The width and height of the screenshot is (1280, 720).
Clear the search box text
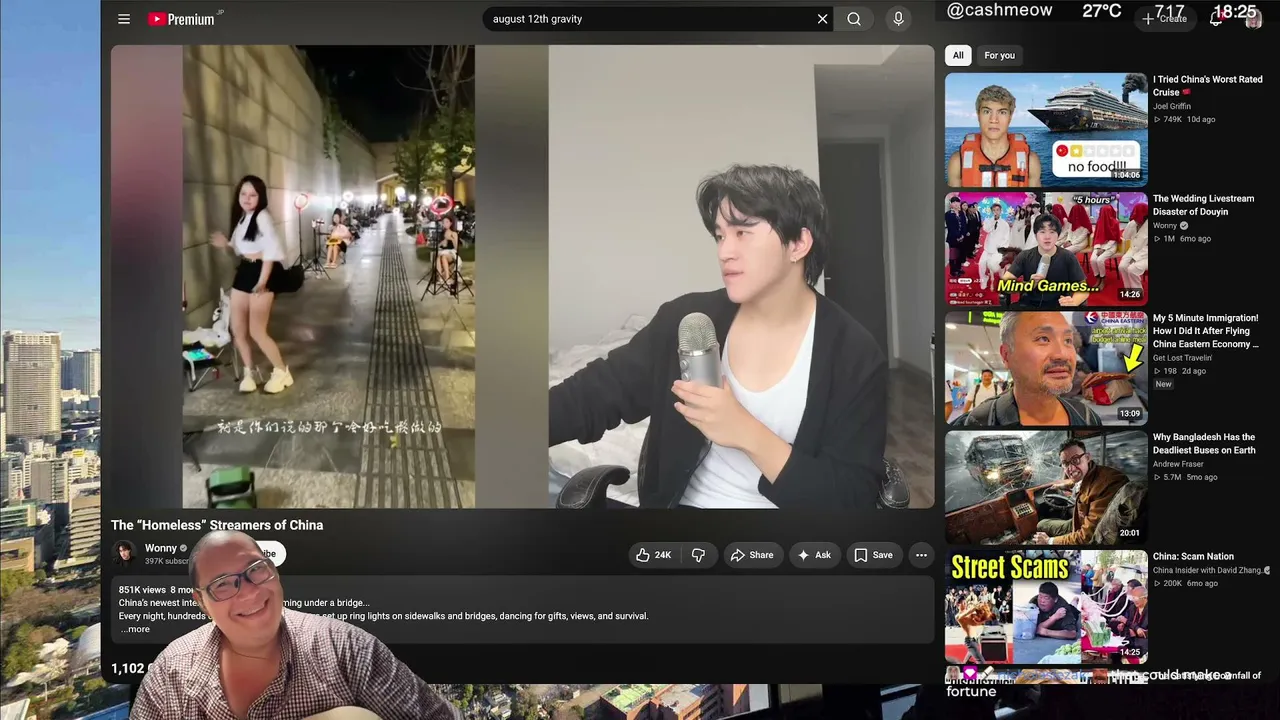coord(823,19)
